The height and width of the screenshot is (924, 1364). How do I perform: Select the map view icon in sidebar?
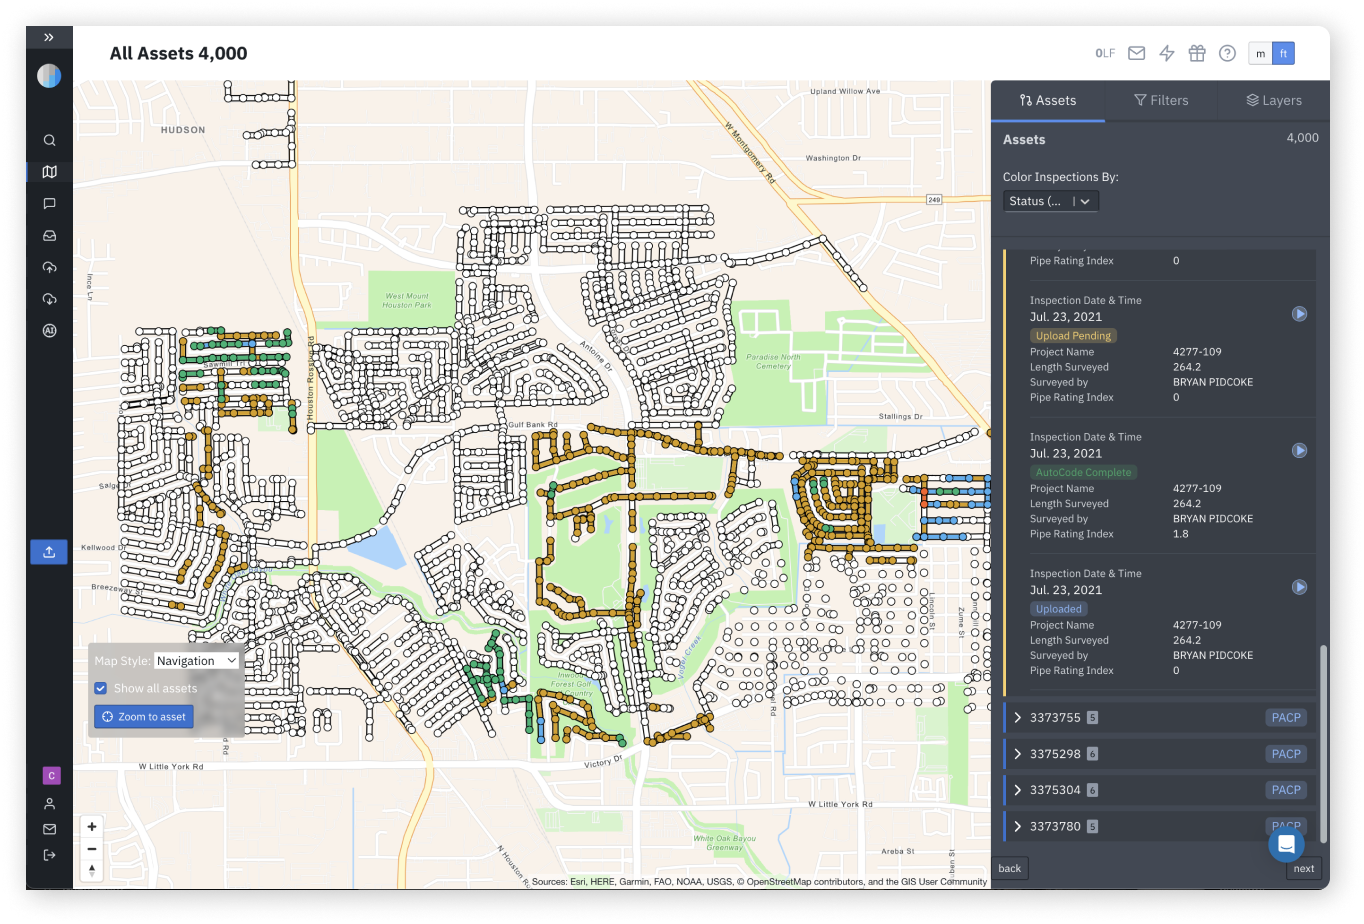click(49, 172)
